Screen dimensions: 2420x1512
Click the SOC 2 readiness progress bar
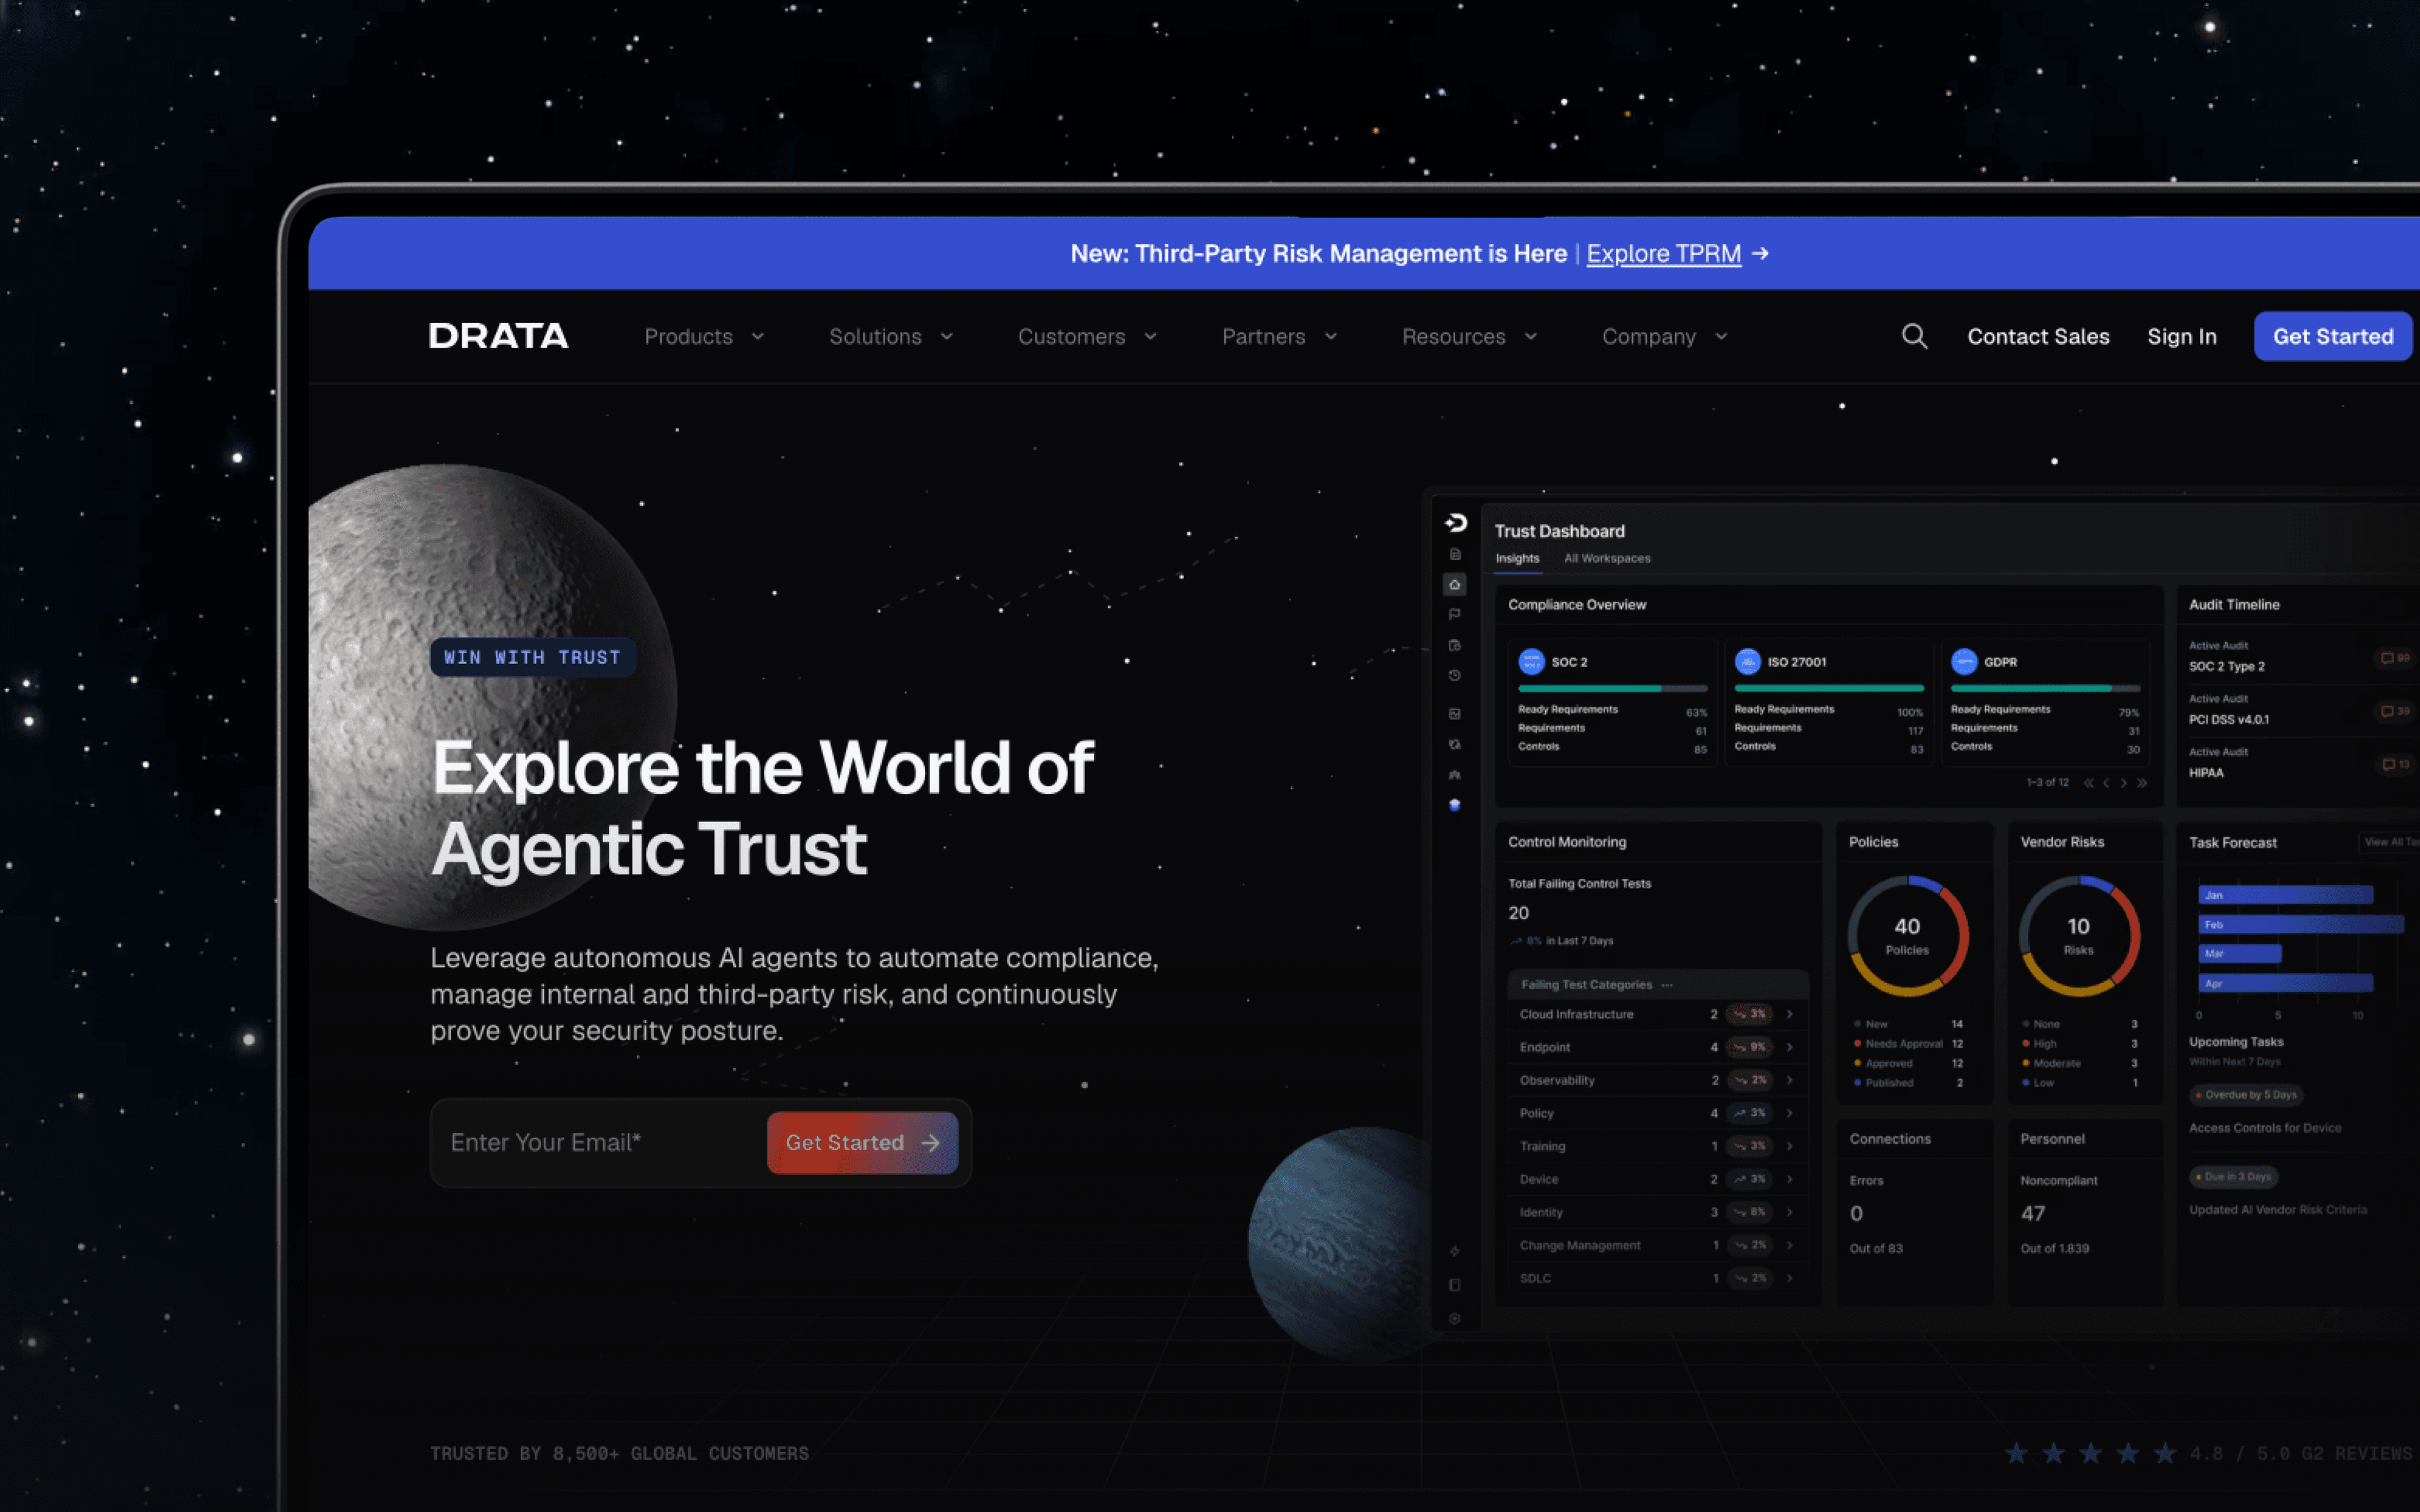tap(1612, 689)
